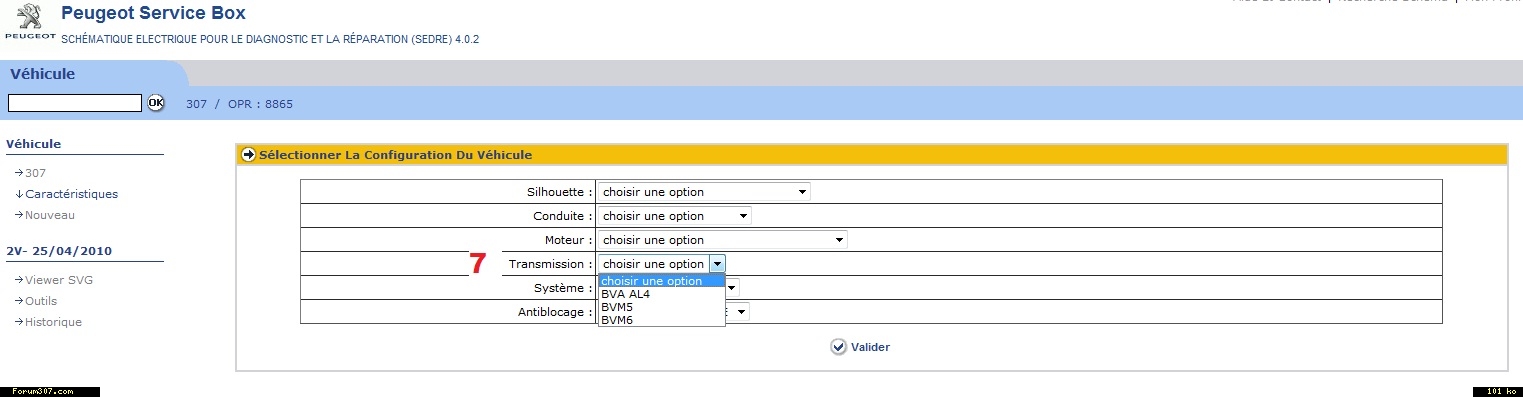Click the arrow icon next to 307
Image resolution: width=1523 pixels, height=397 pixels.
click(x=19, y=173)
